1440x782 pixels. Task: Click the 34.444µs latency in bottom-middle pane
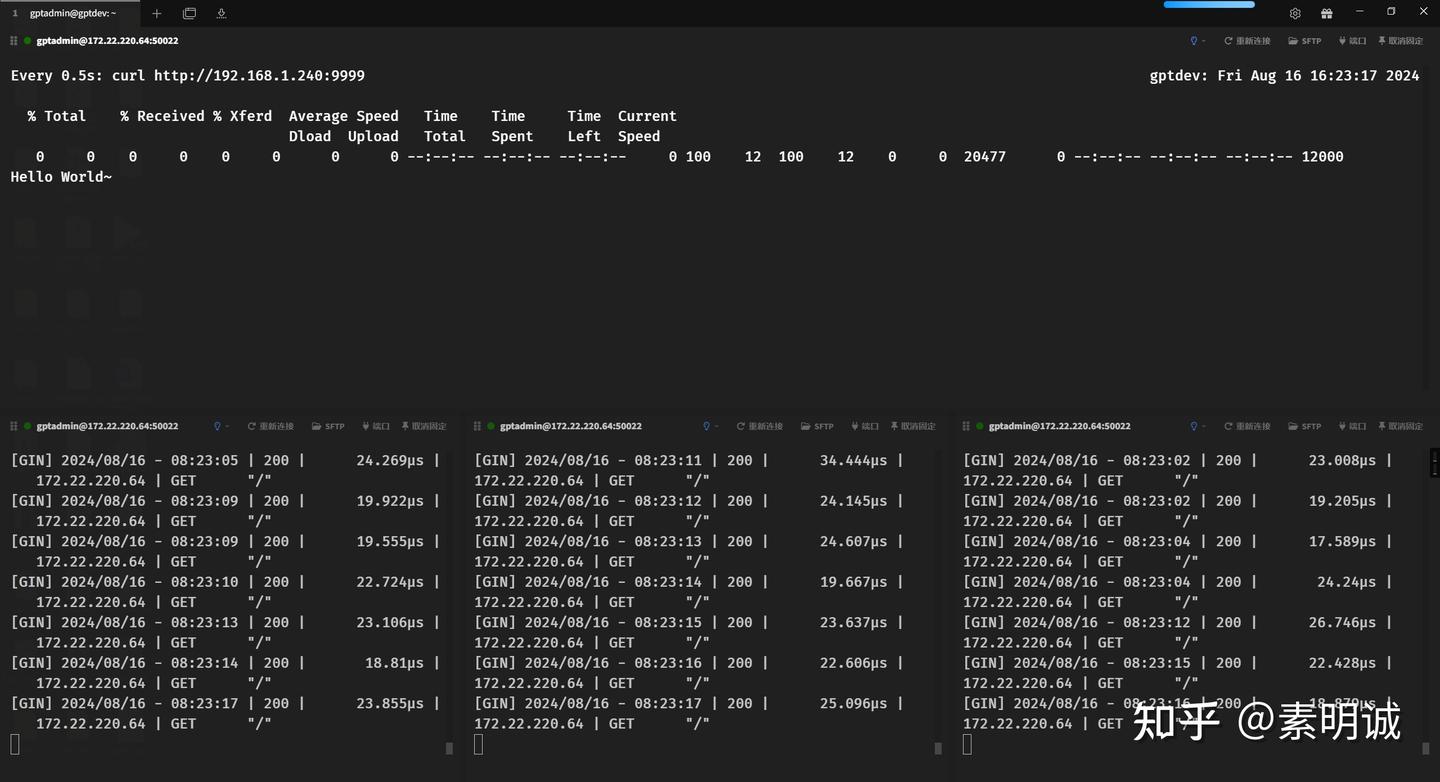853,461
